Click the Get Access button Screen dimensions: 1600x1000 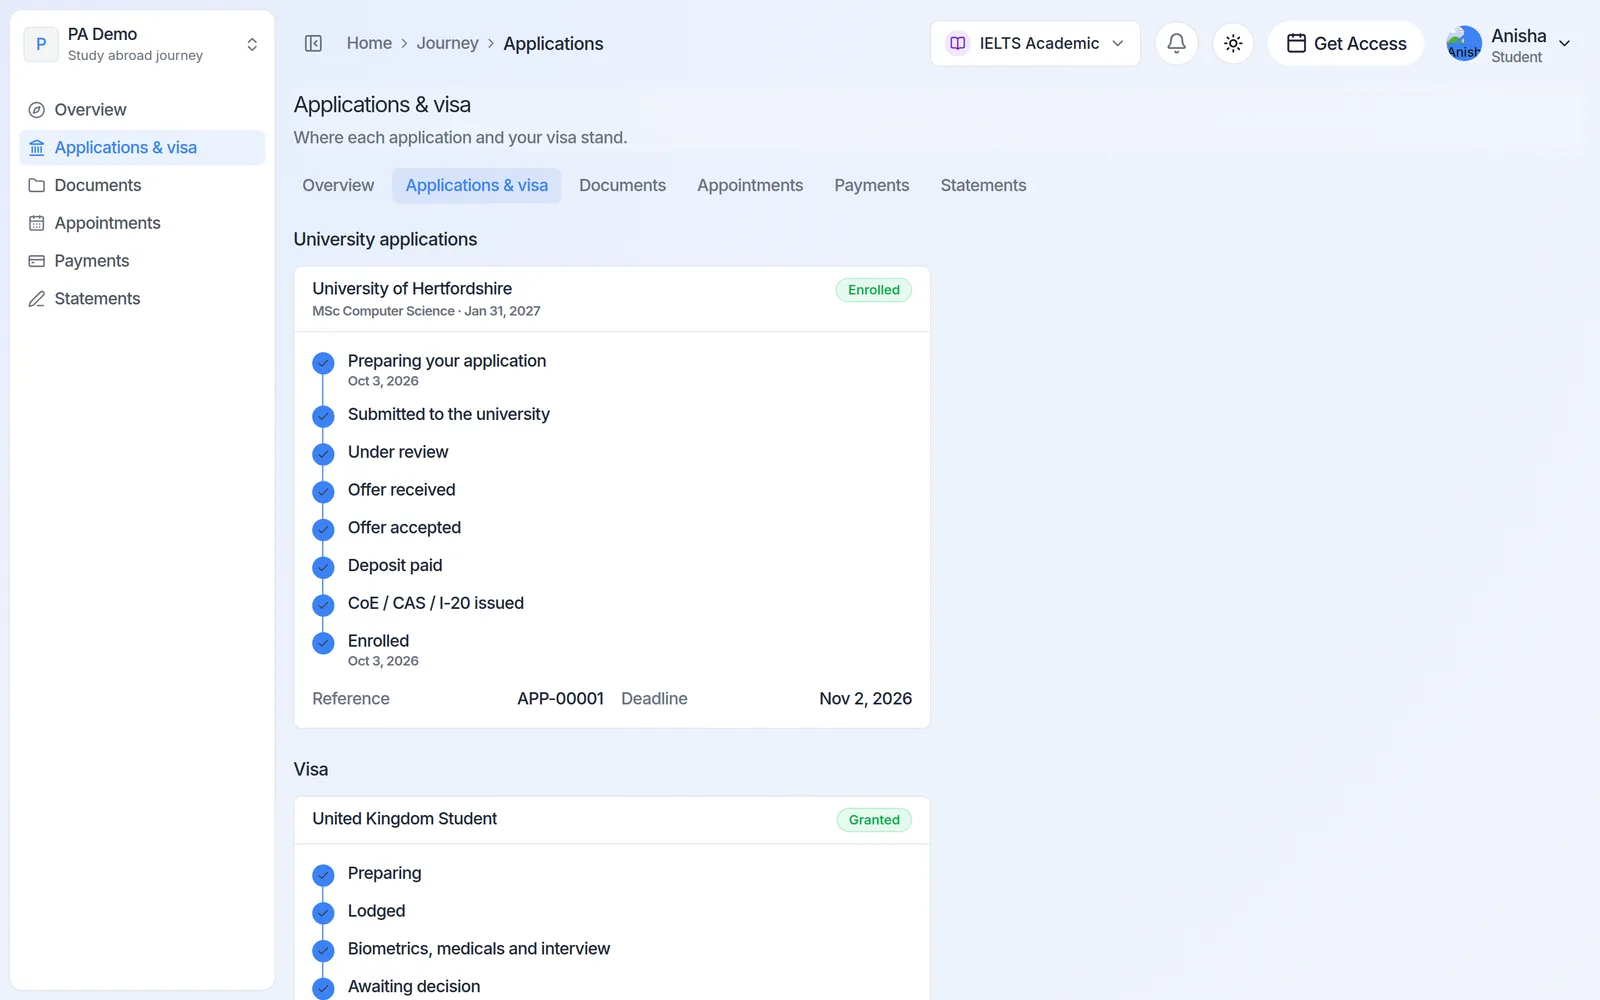pos(1346,43)
